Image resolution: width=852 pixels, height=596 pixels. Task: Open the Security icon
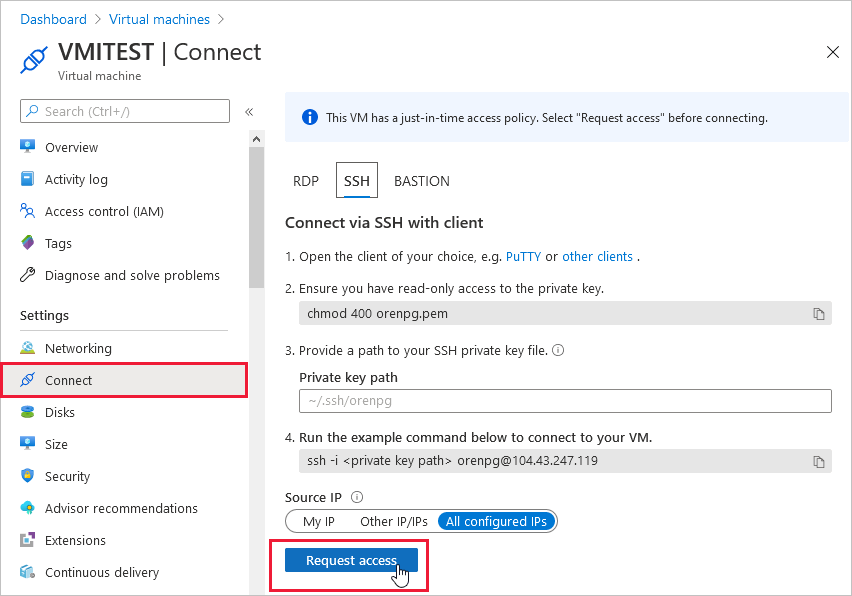click(x=27, y=476)
